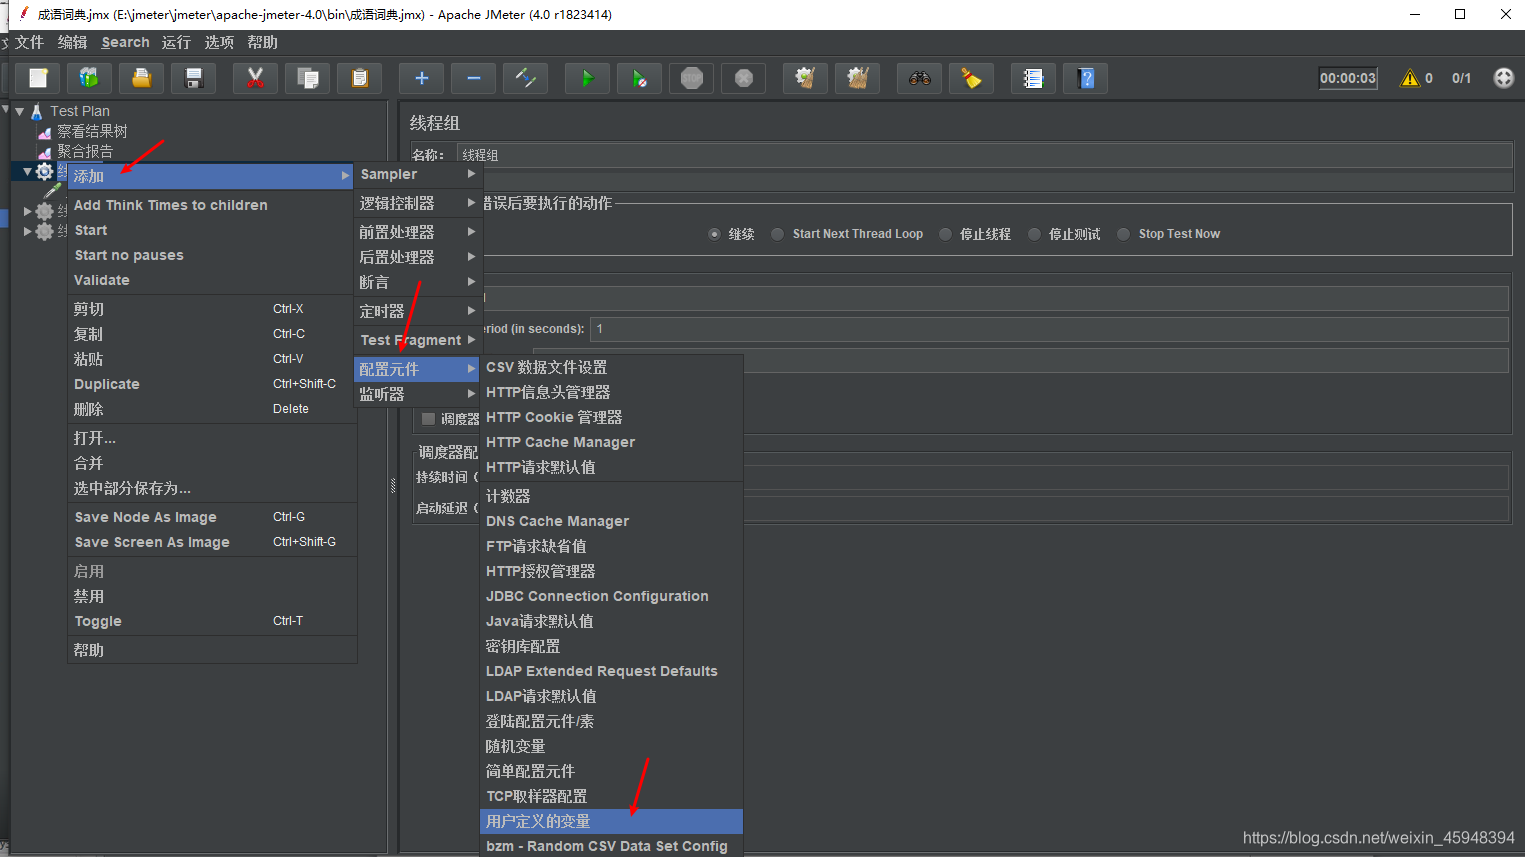Open Search with the binoculars icon

[920, 78]
